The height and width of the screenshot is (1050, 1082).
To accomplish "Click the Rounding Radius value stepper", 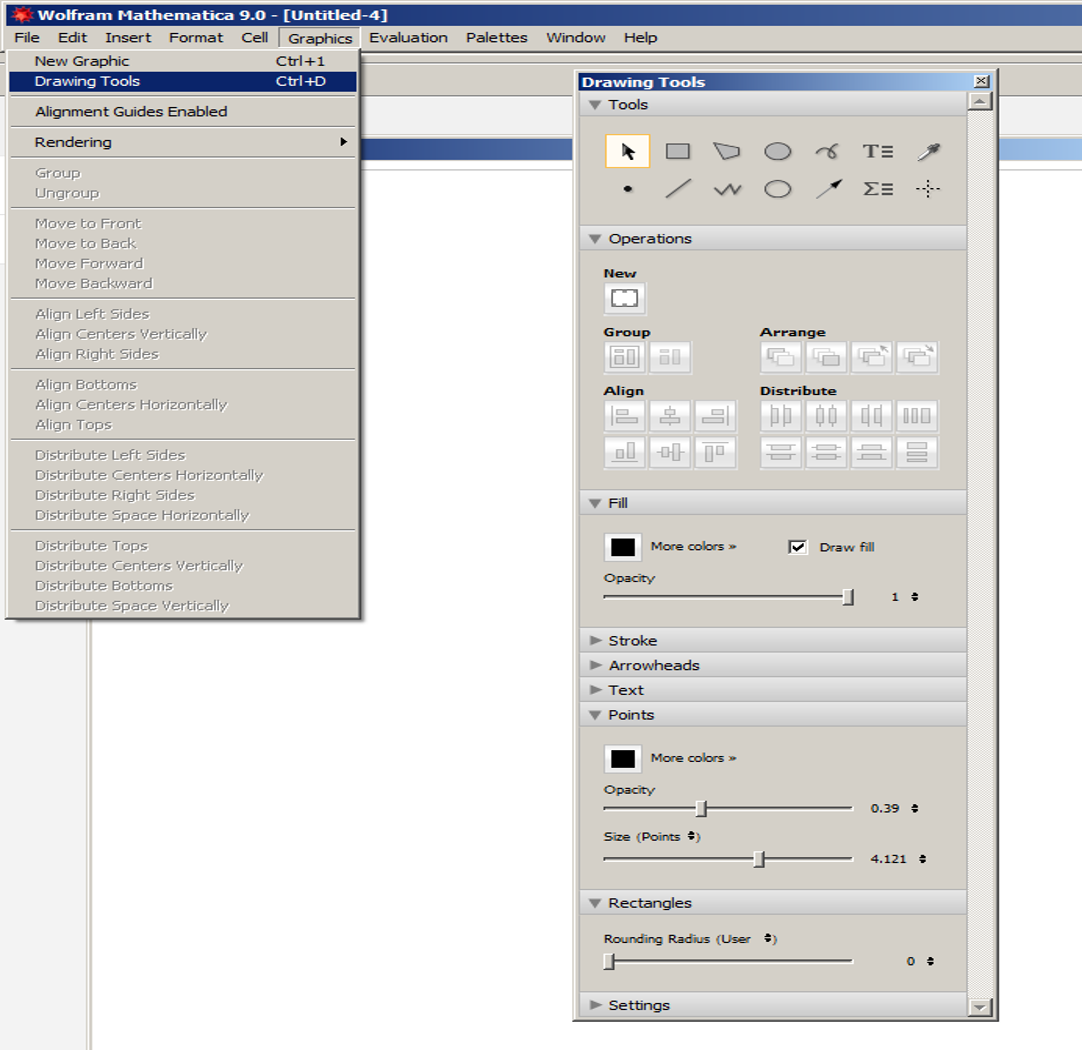I will pyautogui.click(x=930, y=961).
